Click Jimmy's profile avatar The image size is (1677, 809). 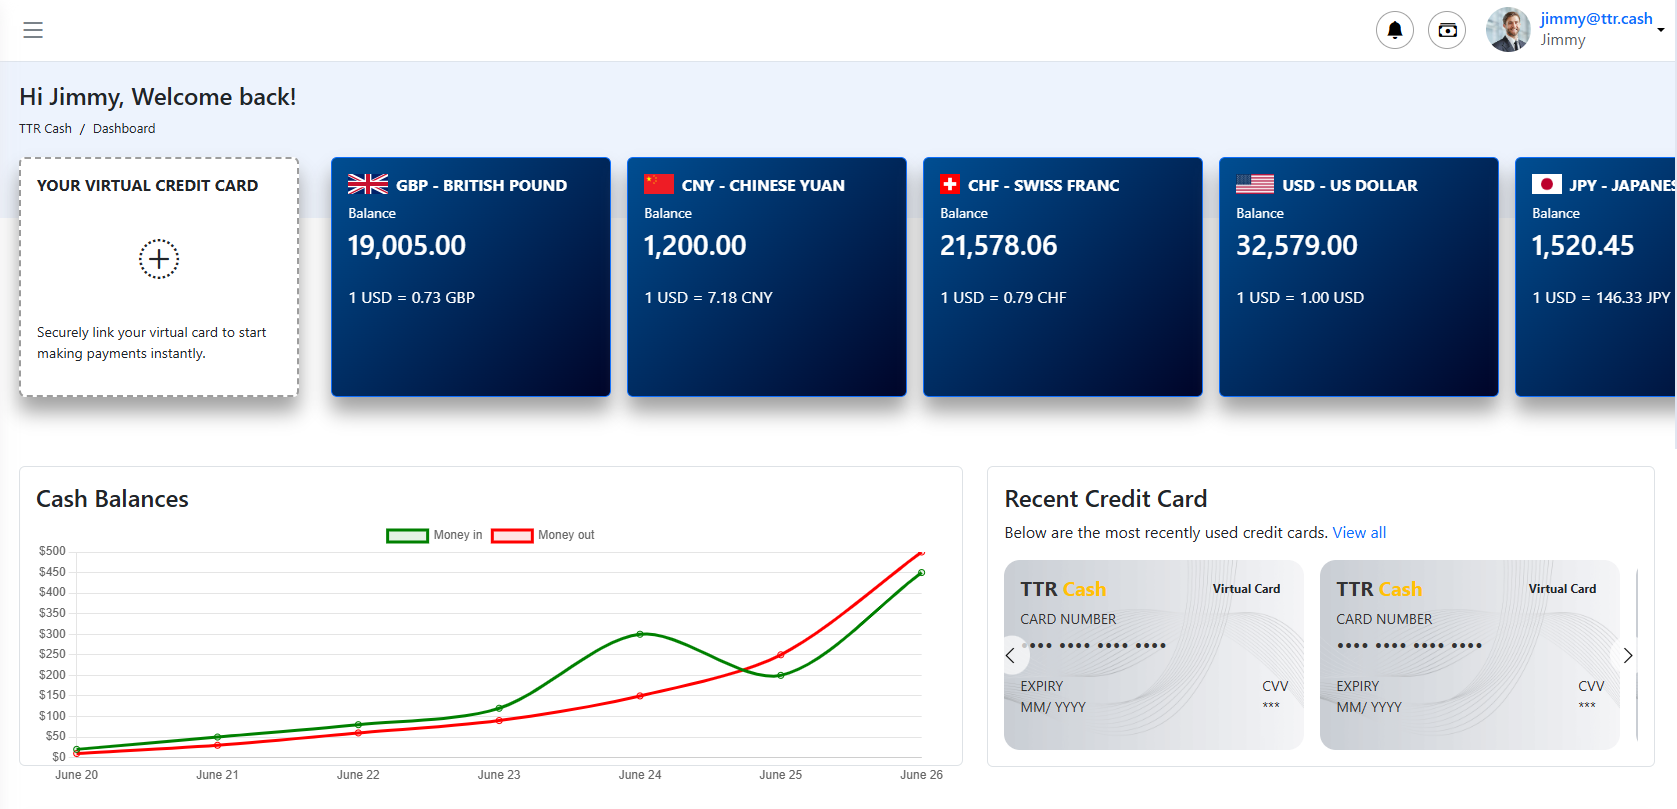(1508, 30)
